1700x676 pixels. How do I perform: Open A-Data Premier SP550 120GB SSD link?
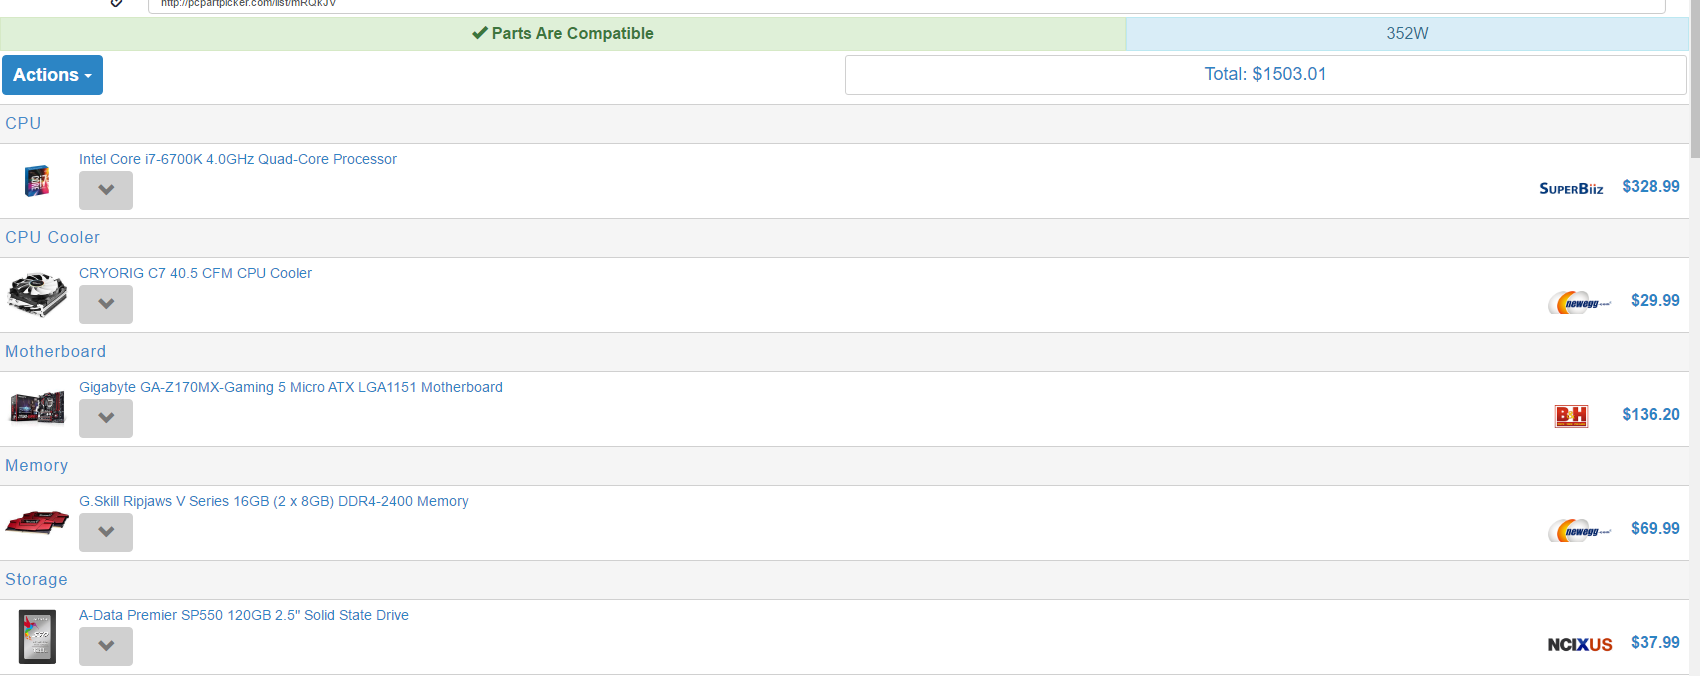(x=244, y=615)
